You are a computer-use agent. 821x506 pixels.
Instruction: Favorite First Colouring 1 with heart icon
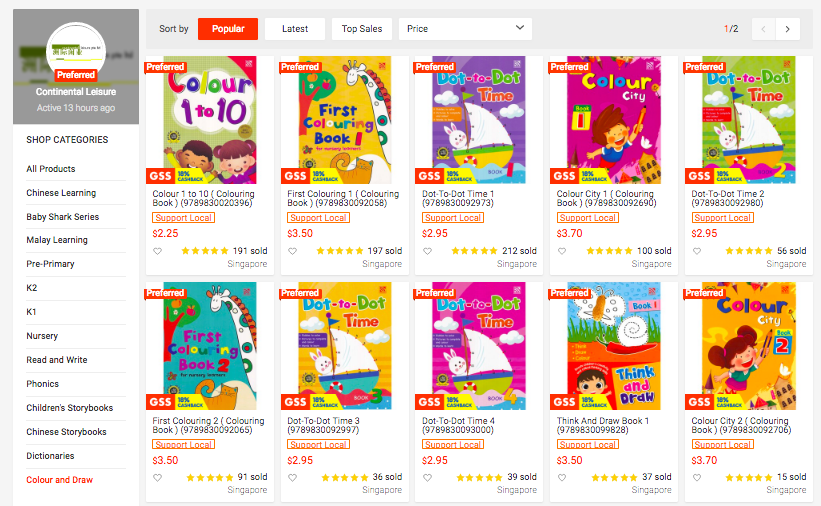[292, 251]
